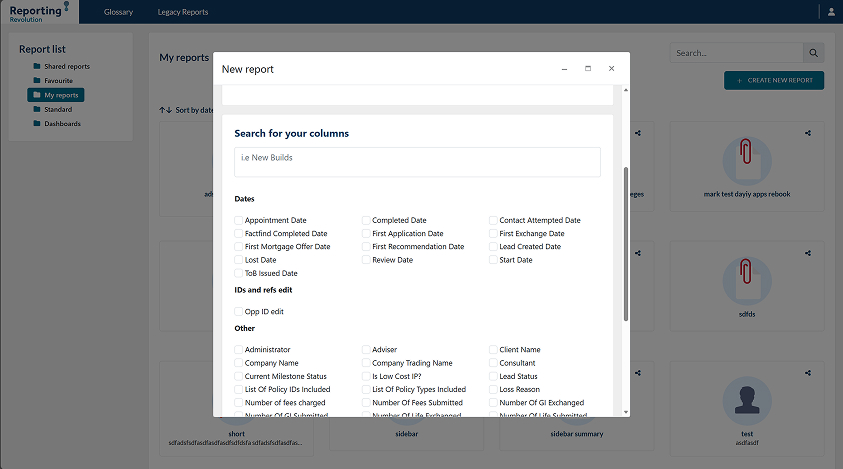Open Shared reports in the report list
This screenshot has width=843, height=469.
(67, 66)
